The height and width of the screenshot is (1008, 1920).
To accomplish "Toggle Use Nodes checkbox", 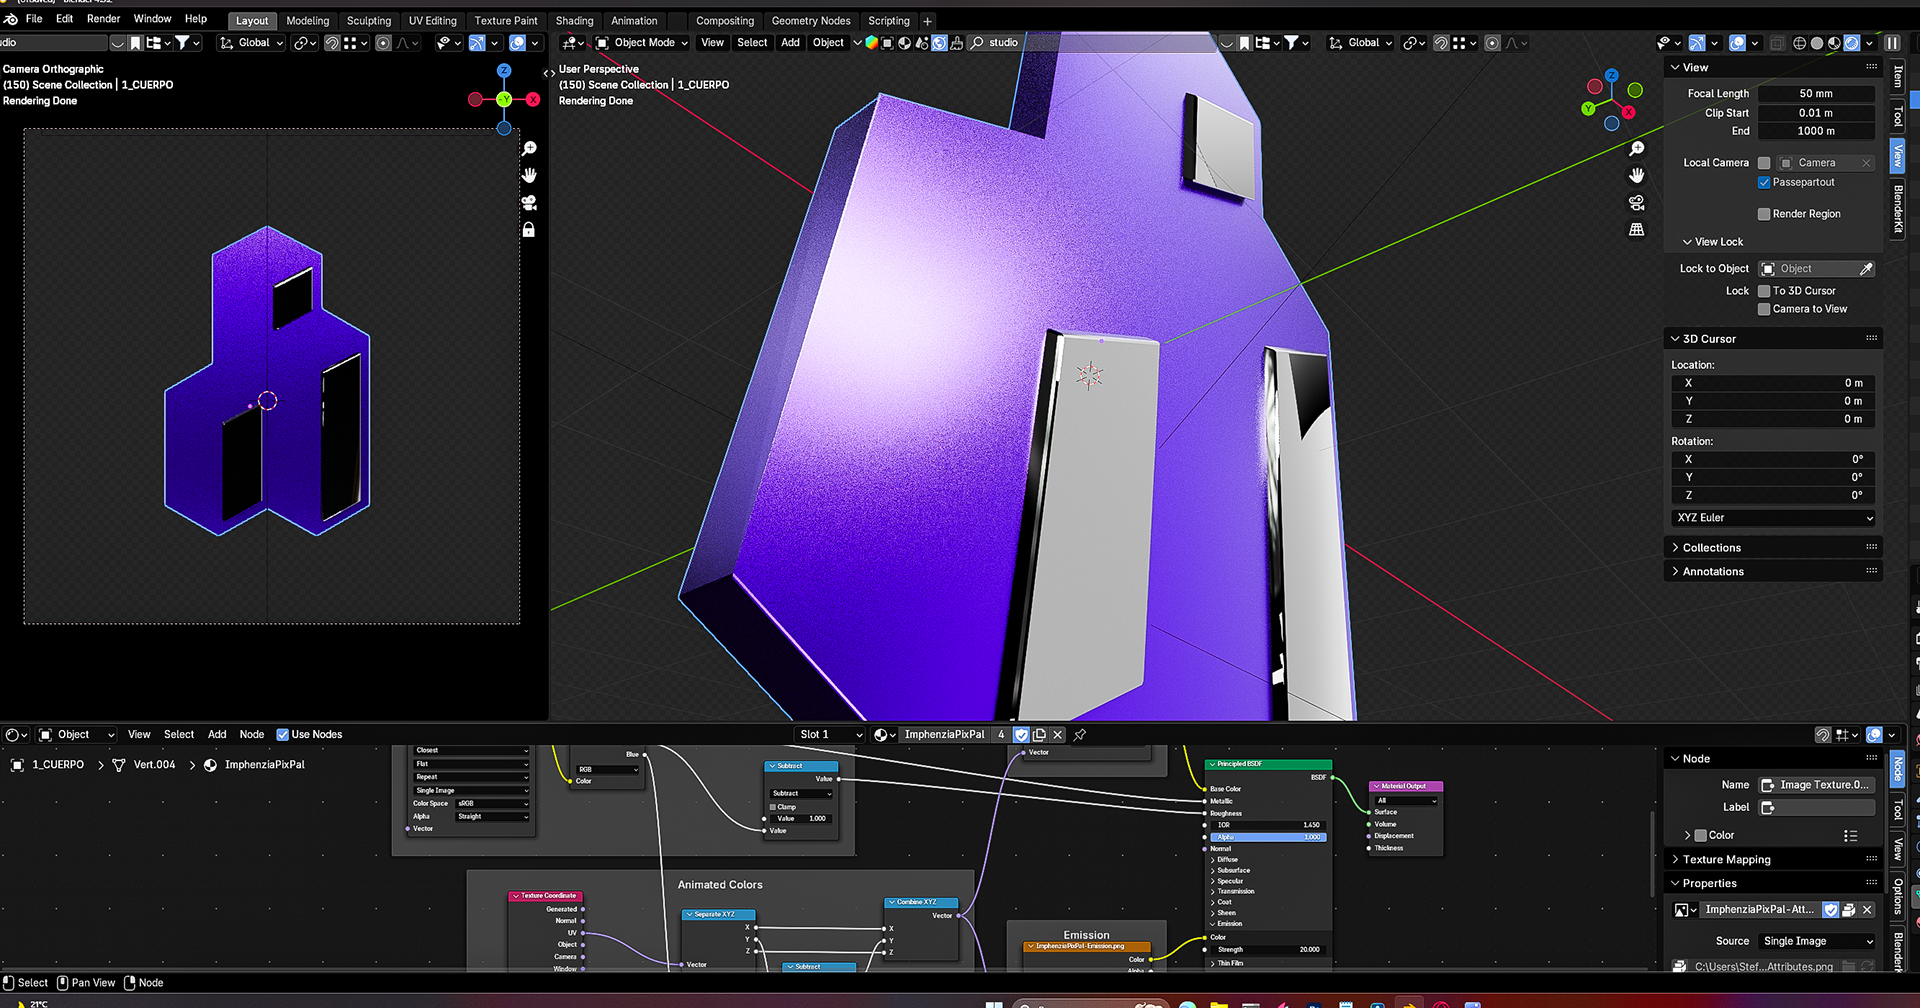I will (283, 735).
